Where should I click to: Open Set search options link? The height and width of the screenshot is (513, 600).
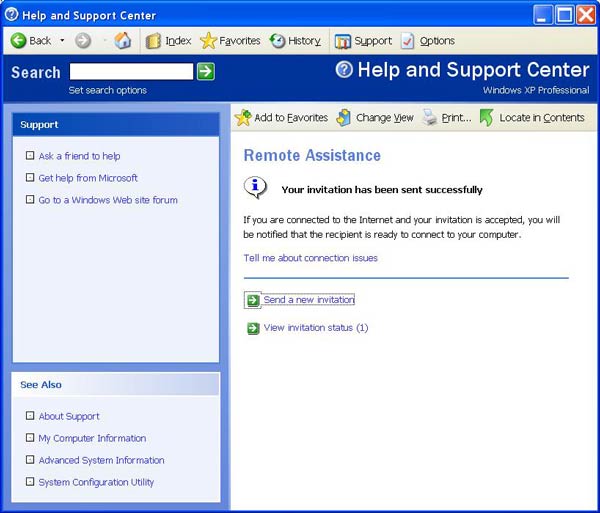pos(108,90)
